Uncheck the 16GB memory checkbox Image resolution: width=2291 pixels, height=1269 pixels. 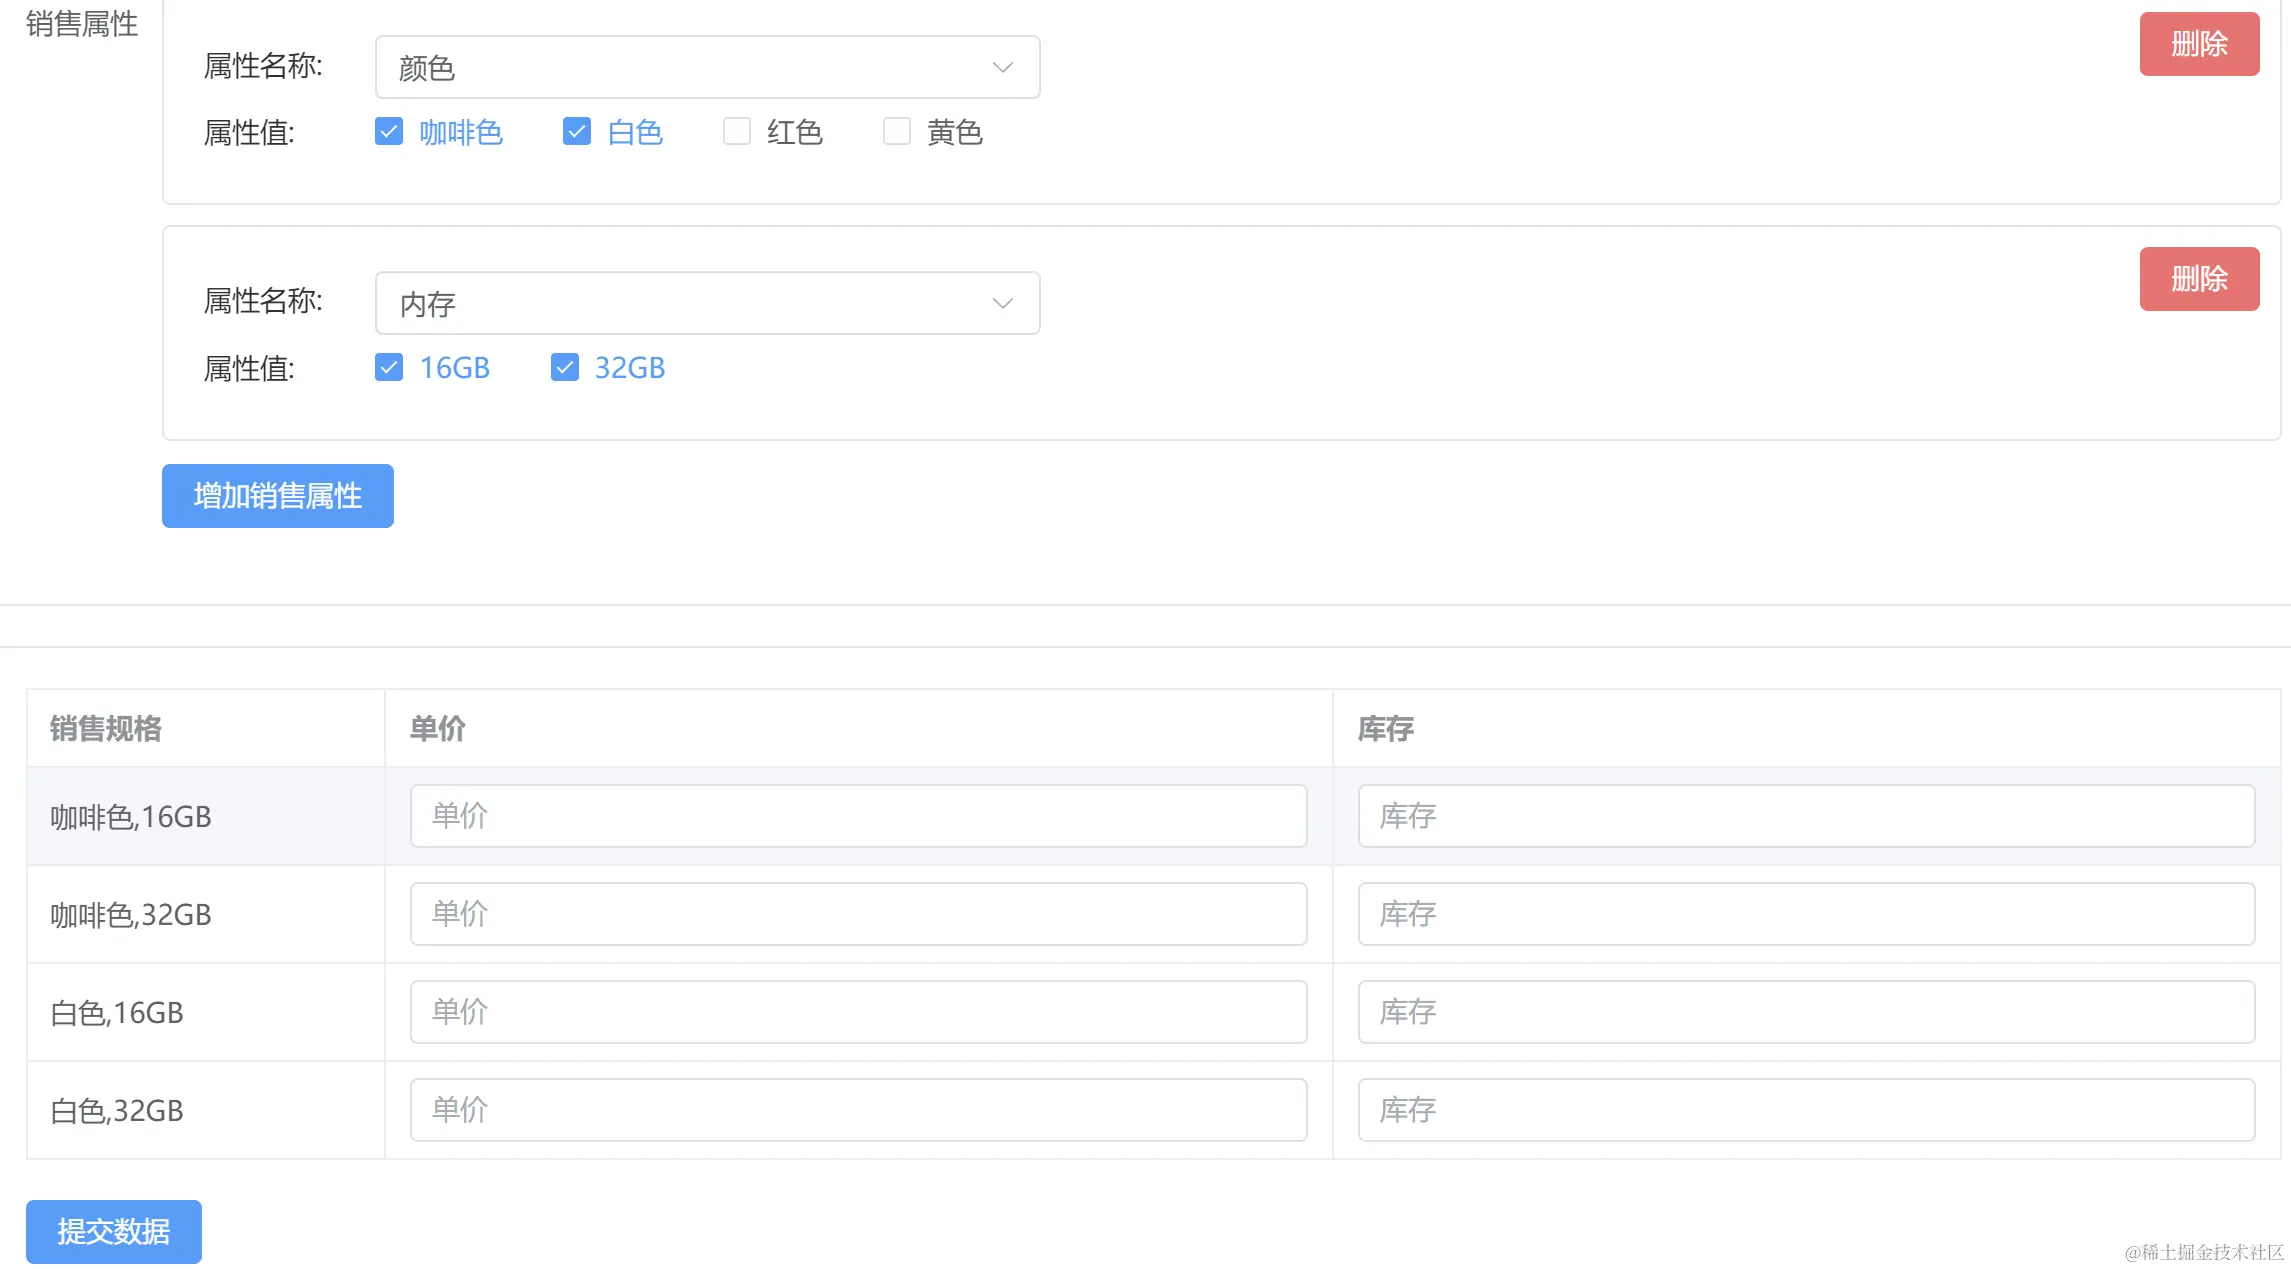point(389,368)
